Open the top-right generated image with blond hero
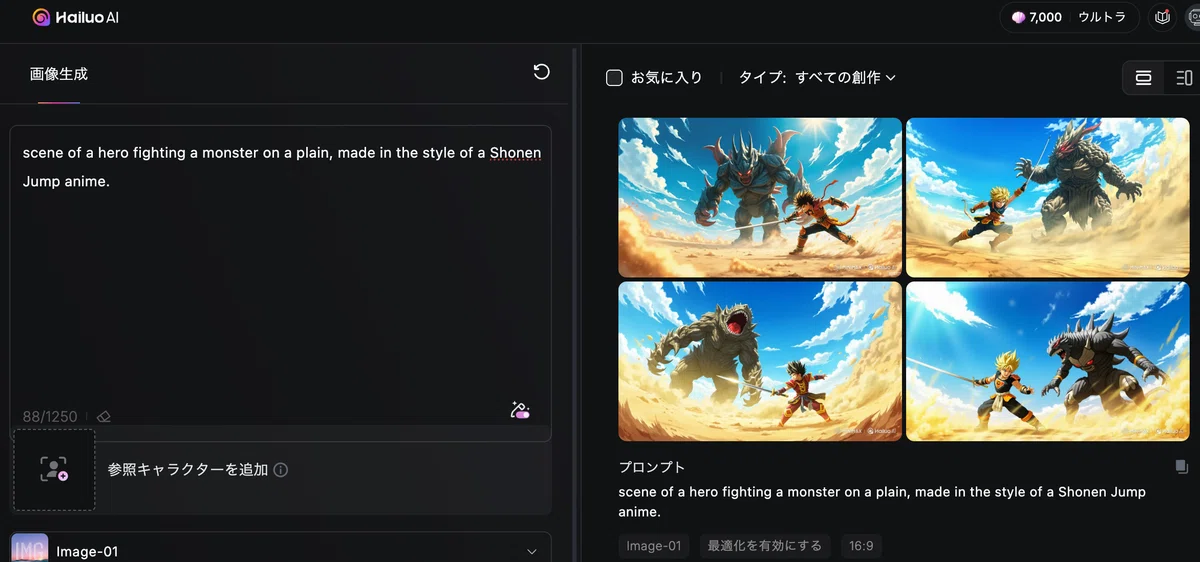 pyautogui.click(x=1047, y=197)
